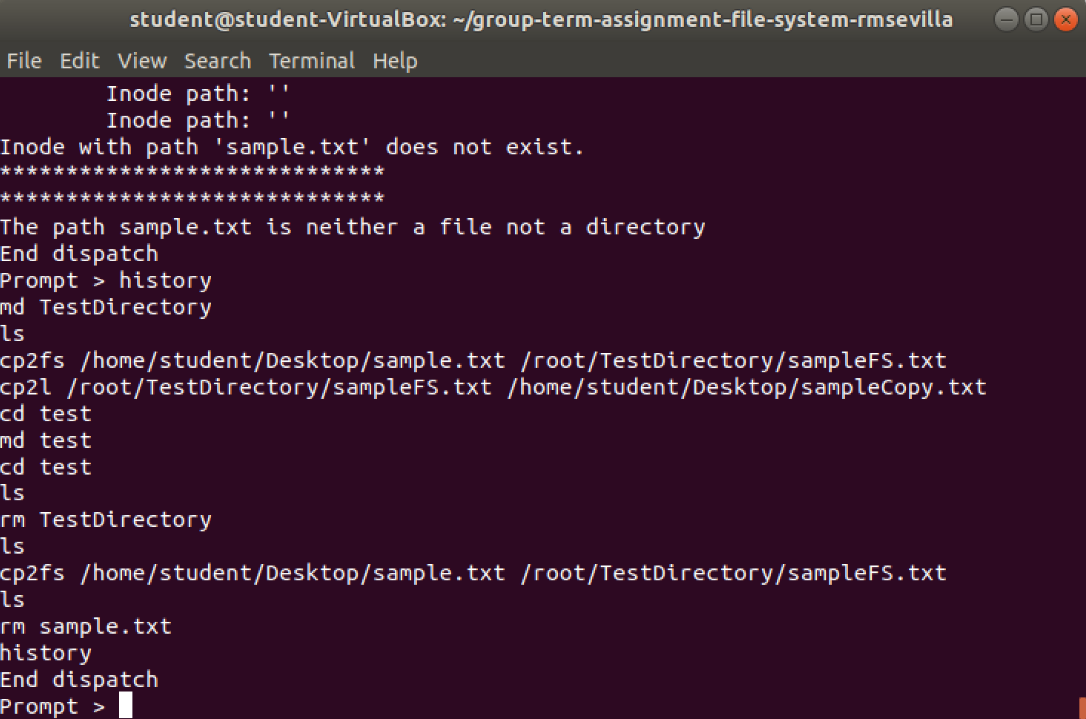The width and height of the screenshot is (1086, 719).
Task: Open the Terminal menu
Action: pyautogui.click(x=312, y=61)
